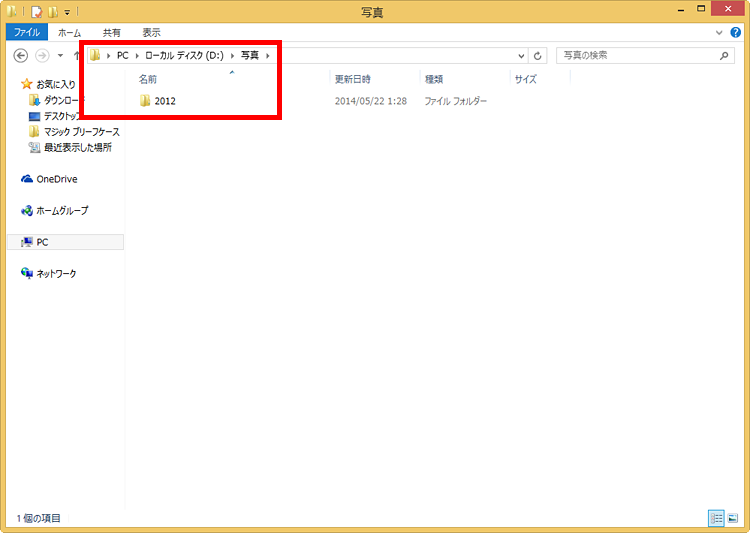Select 写真 in the address breadcrumb

[x=250, y=56]
